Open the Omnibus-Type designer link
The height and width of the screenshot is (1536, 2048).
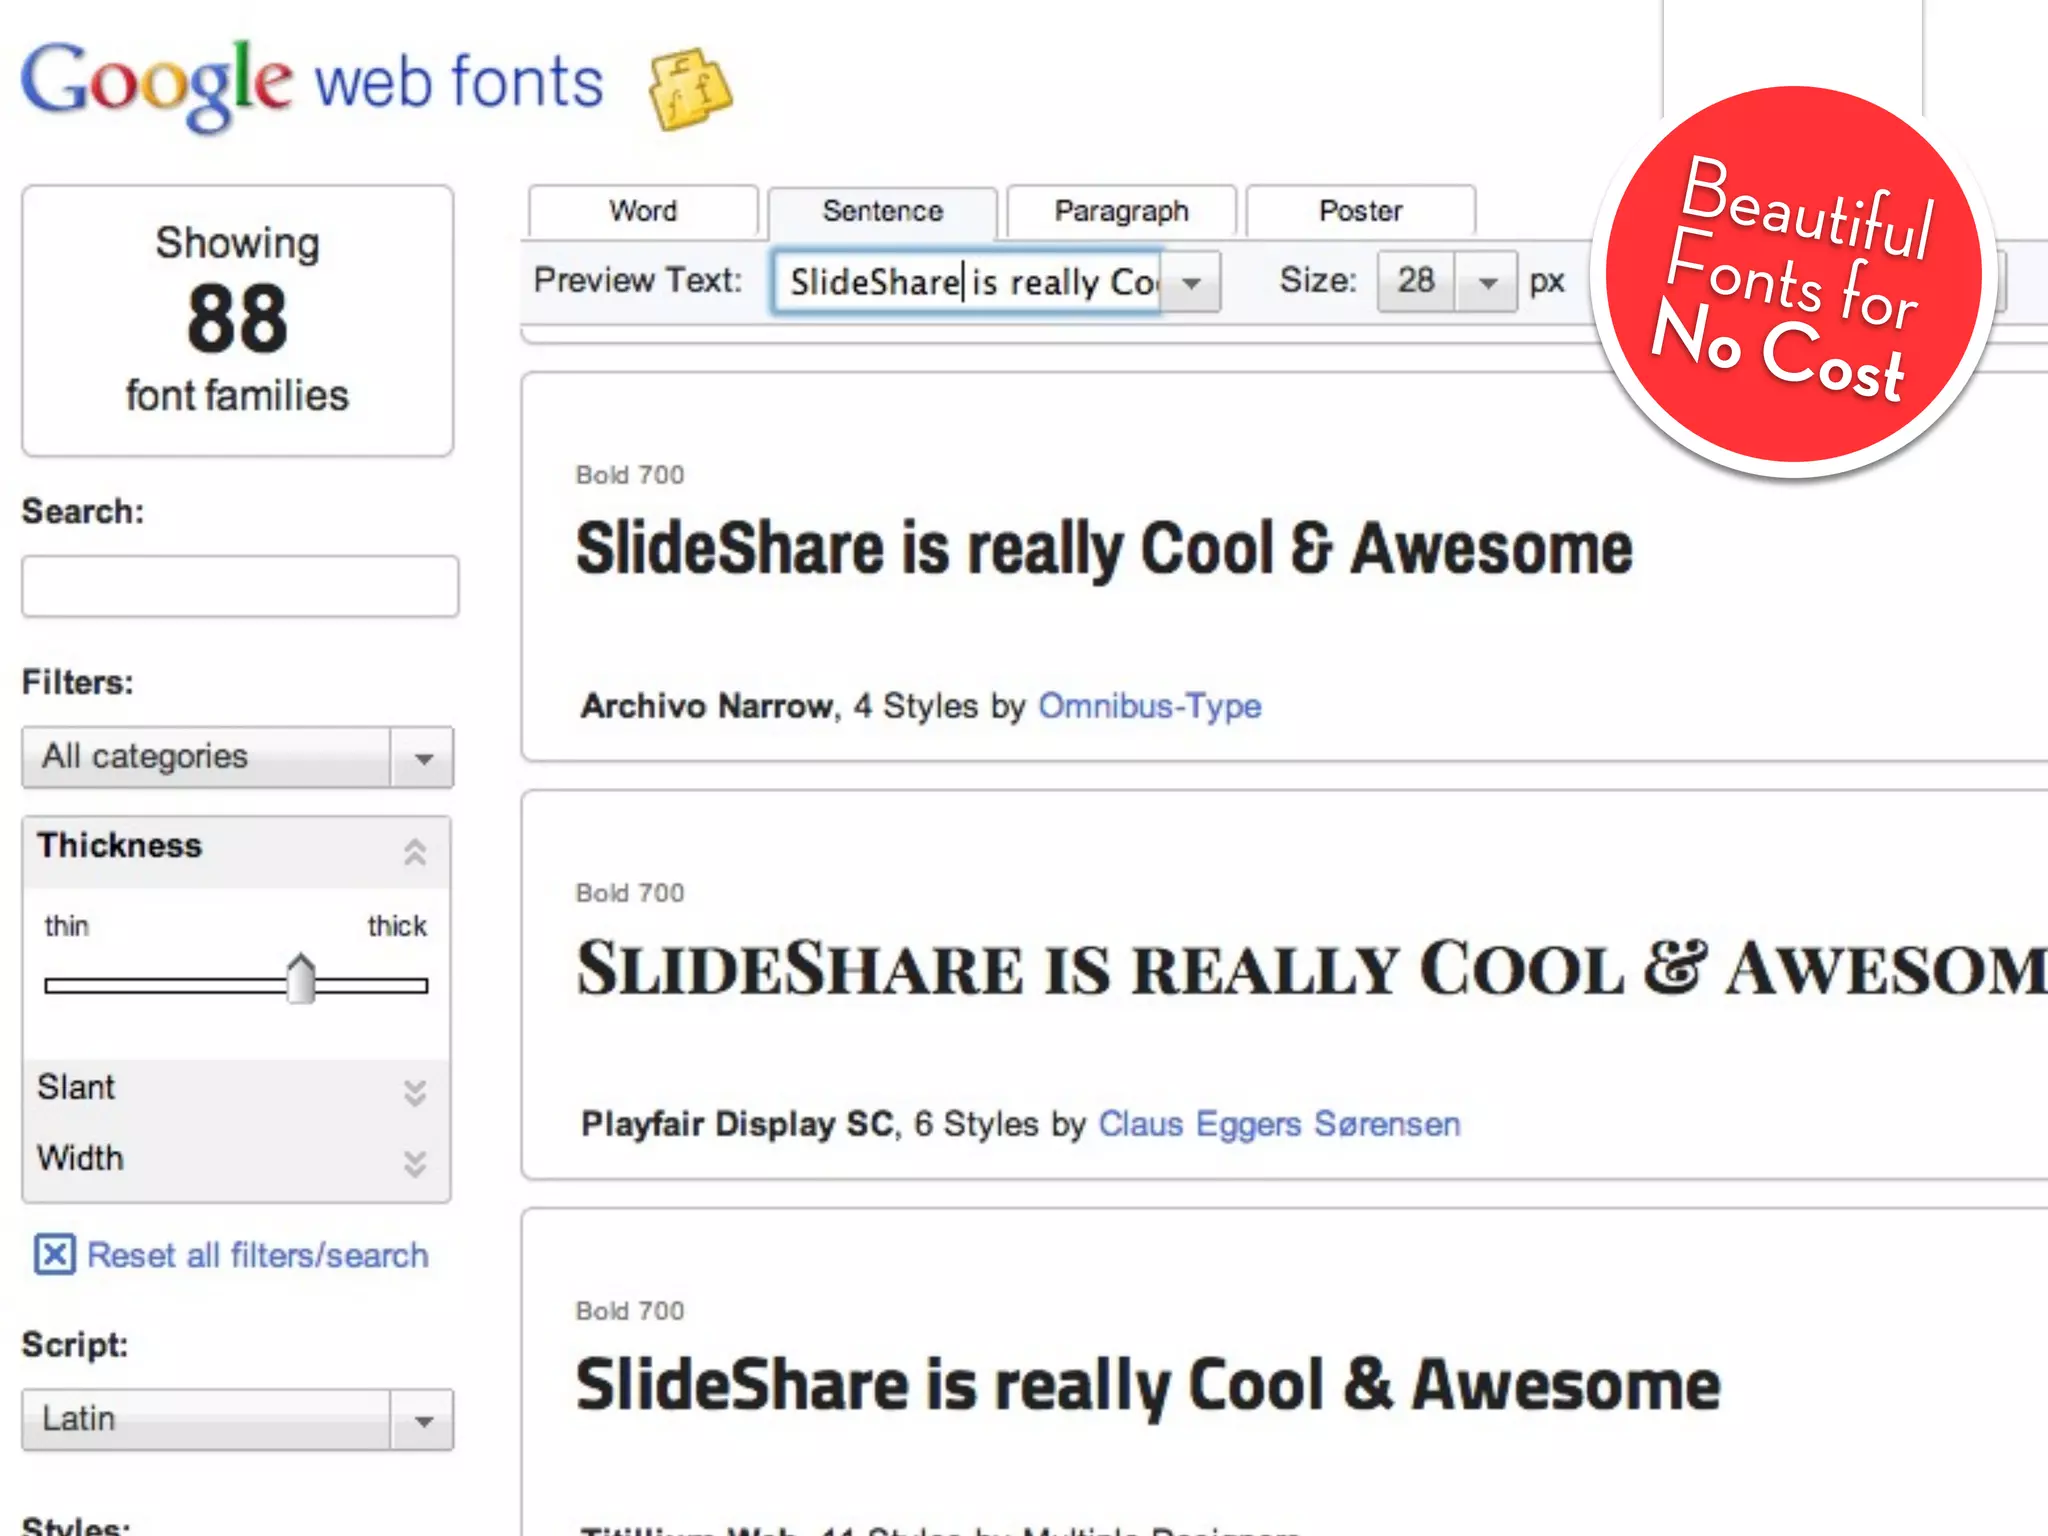[x=1150, y=706]
